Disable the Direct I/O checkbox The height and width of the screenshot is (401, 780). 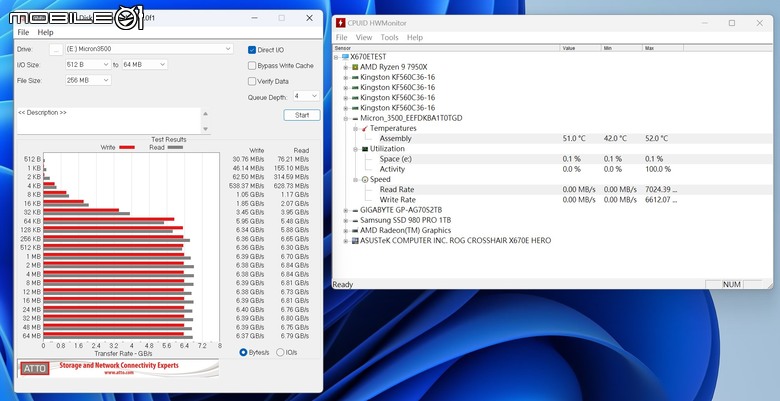[252, 50]
